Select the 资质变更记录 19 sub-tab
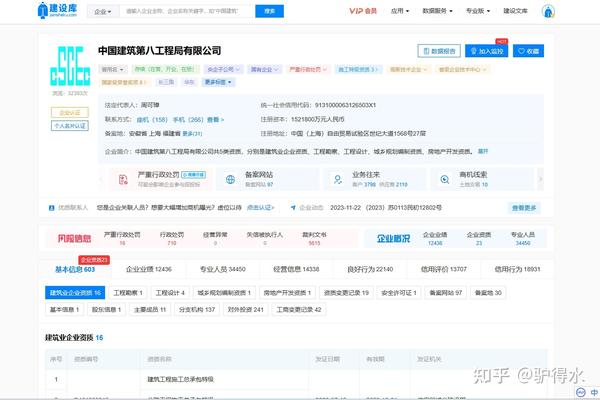Viewport: 600px width, 400px height. (346, 293)
